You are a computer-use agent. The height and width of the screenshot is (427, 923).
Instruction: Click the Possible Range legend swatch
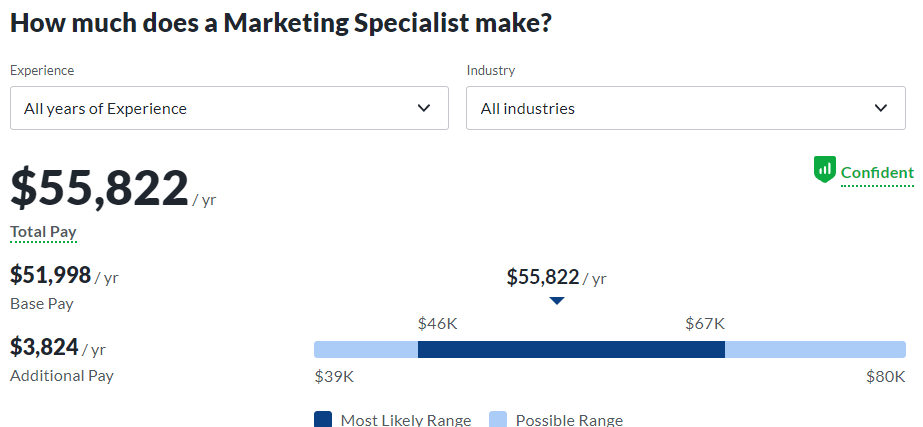point(498,419)
